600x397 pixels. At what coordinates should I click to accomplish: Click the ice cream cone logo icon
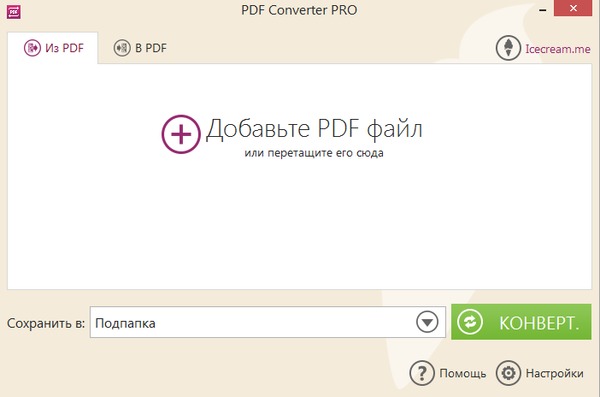click(x=508, y=48)
